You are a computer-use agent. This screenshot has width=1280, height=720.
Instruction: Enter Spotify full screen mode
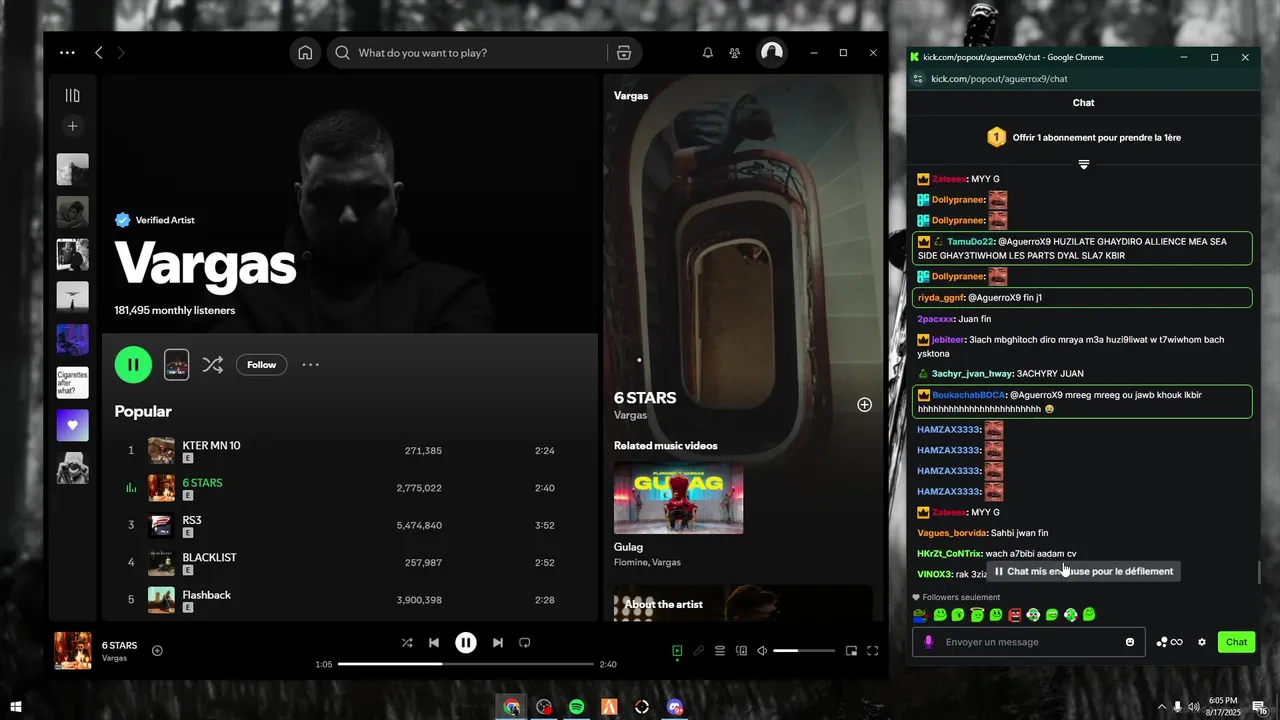(872, 651)
